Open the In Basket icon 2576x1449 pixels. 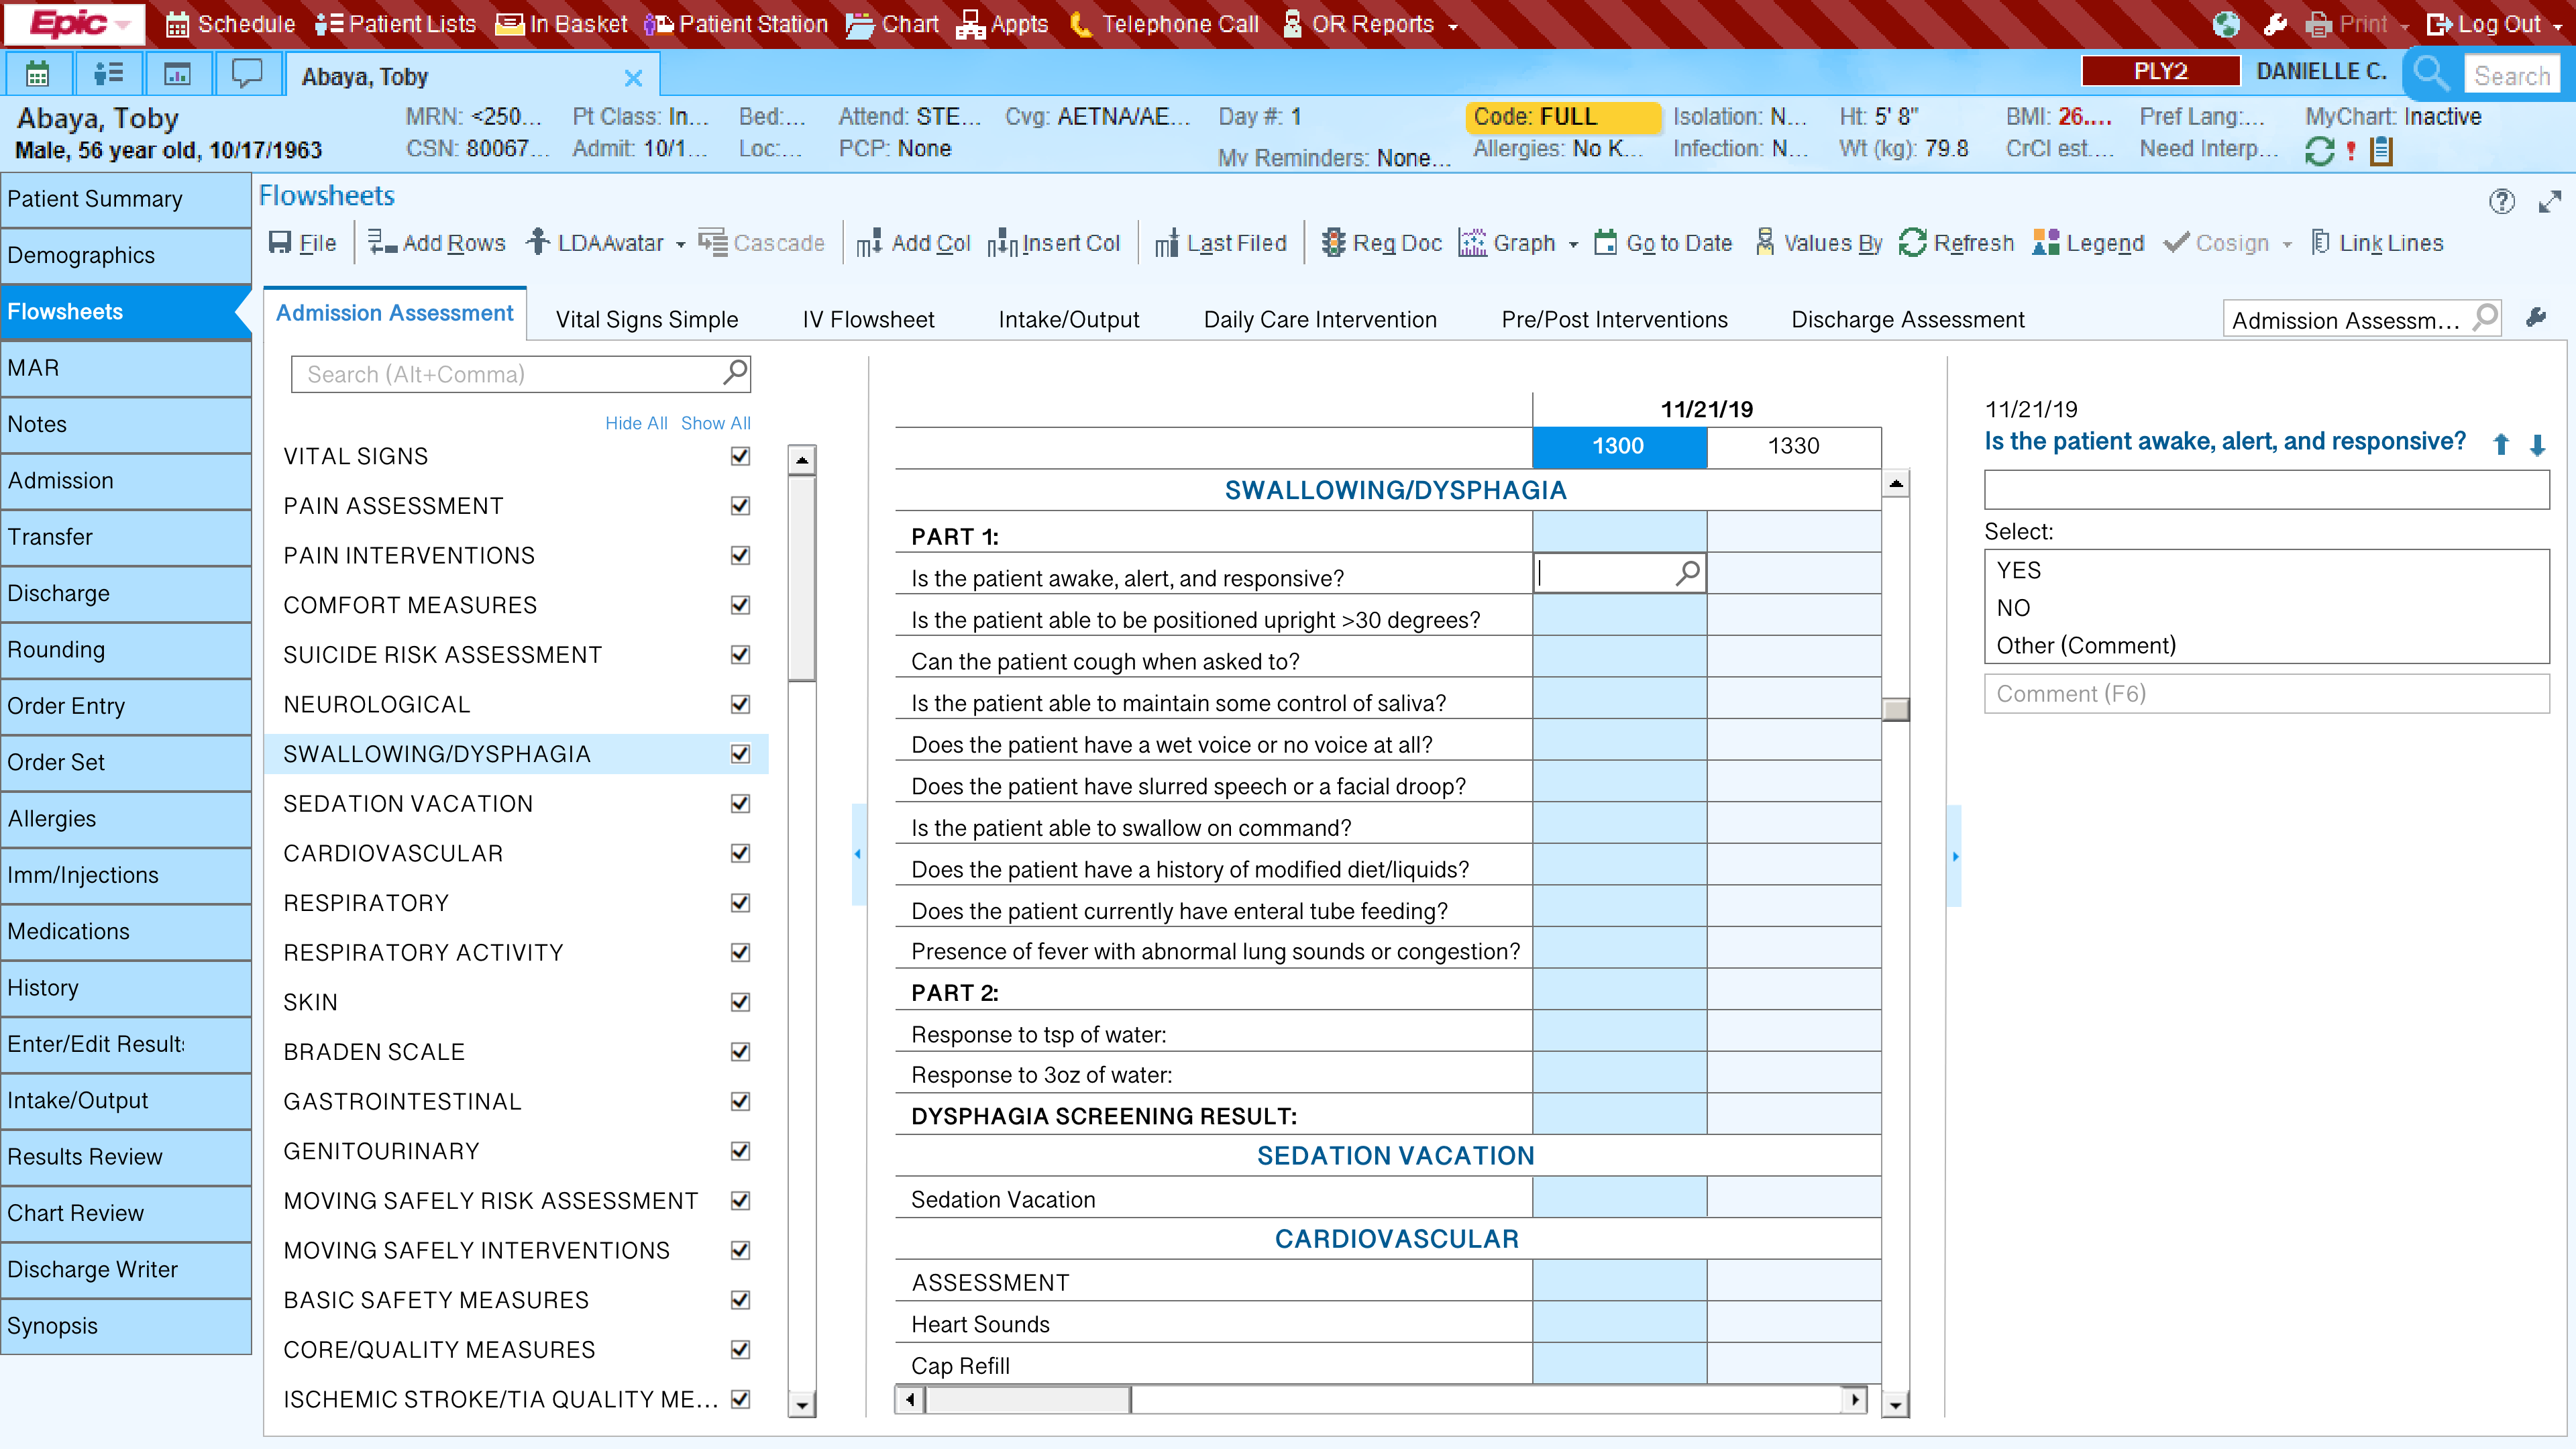tap(509, 25)
